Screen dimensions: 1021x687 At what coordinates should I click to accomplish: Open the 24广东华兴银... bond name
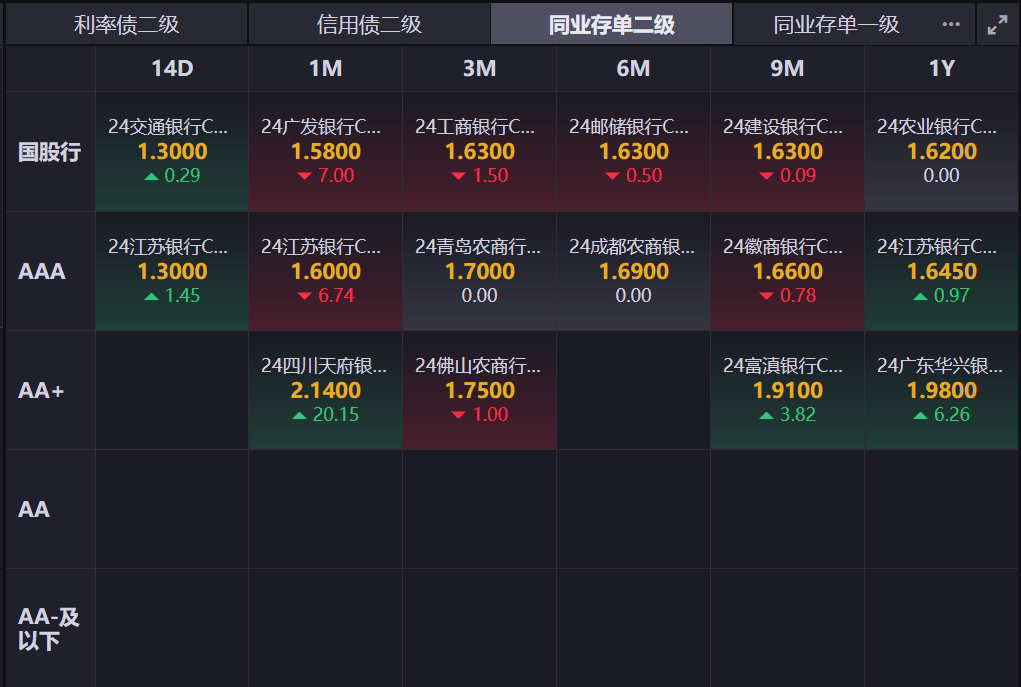[940, 365]
